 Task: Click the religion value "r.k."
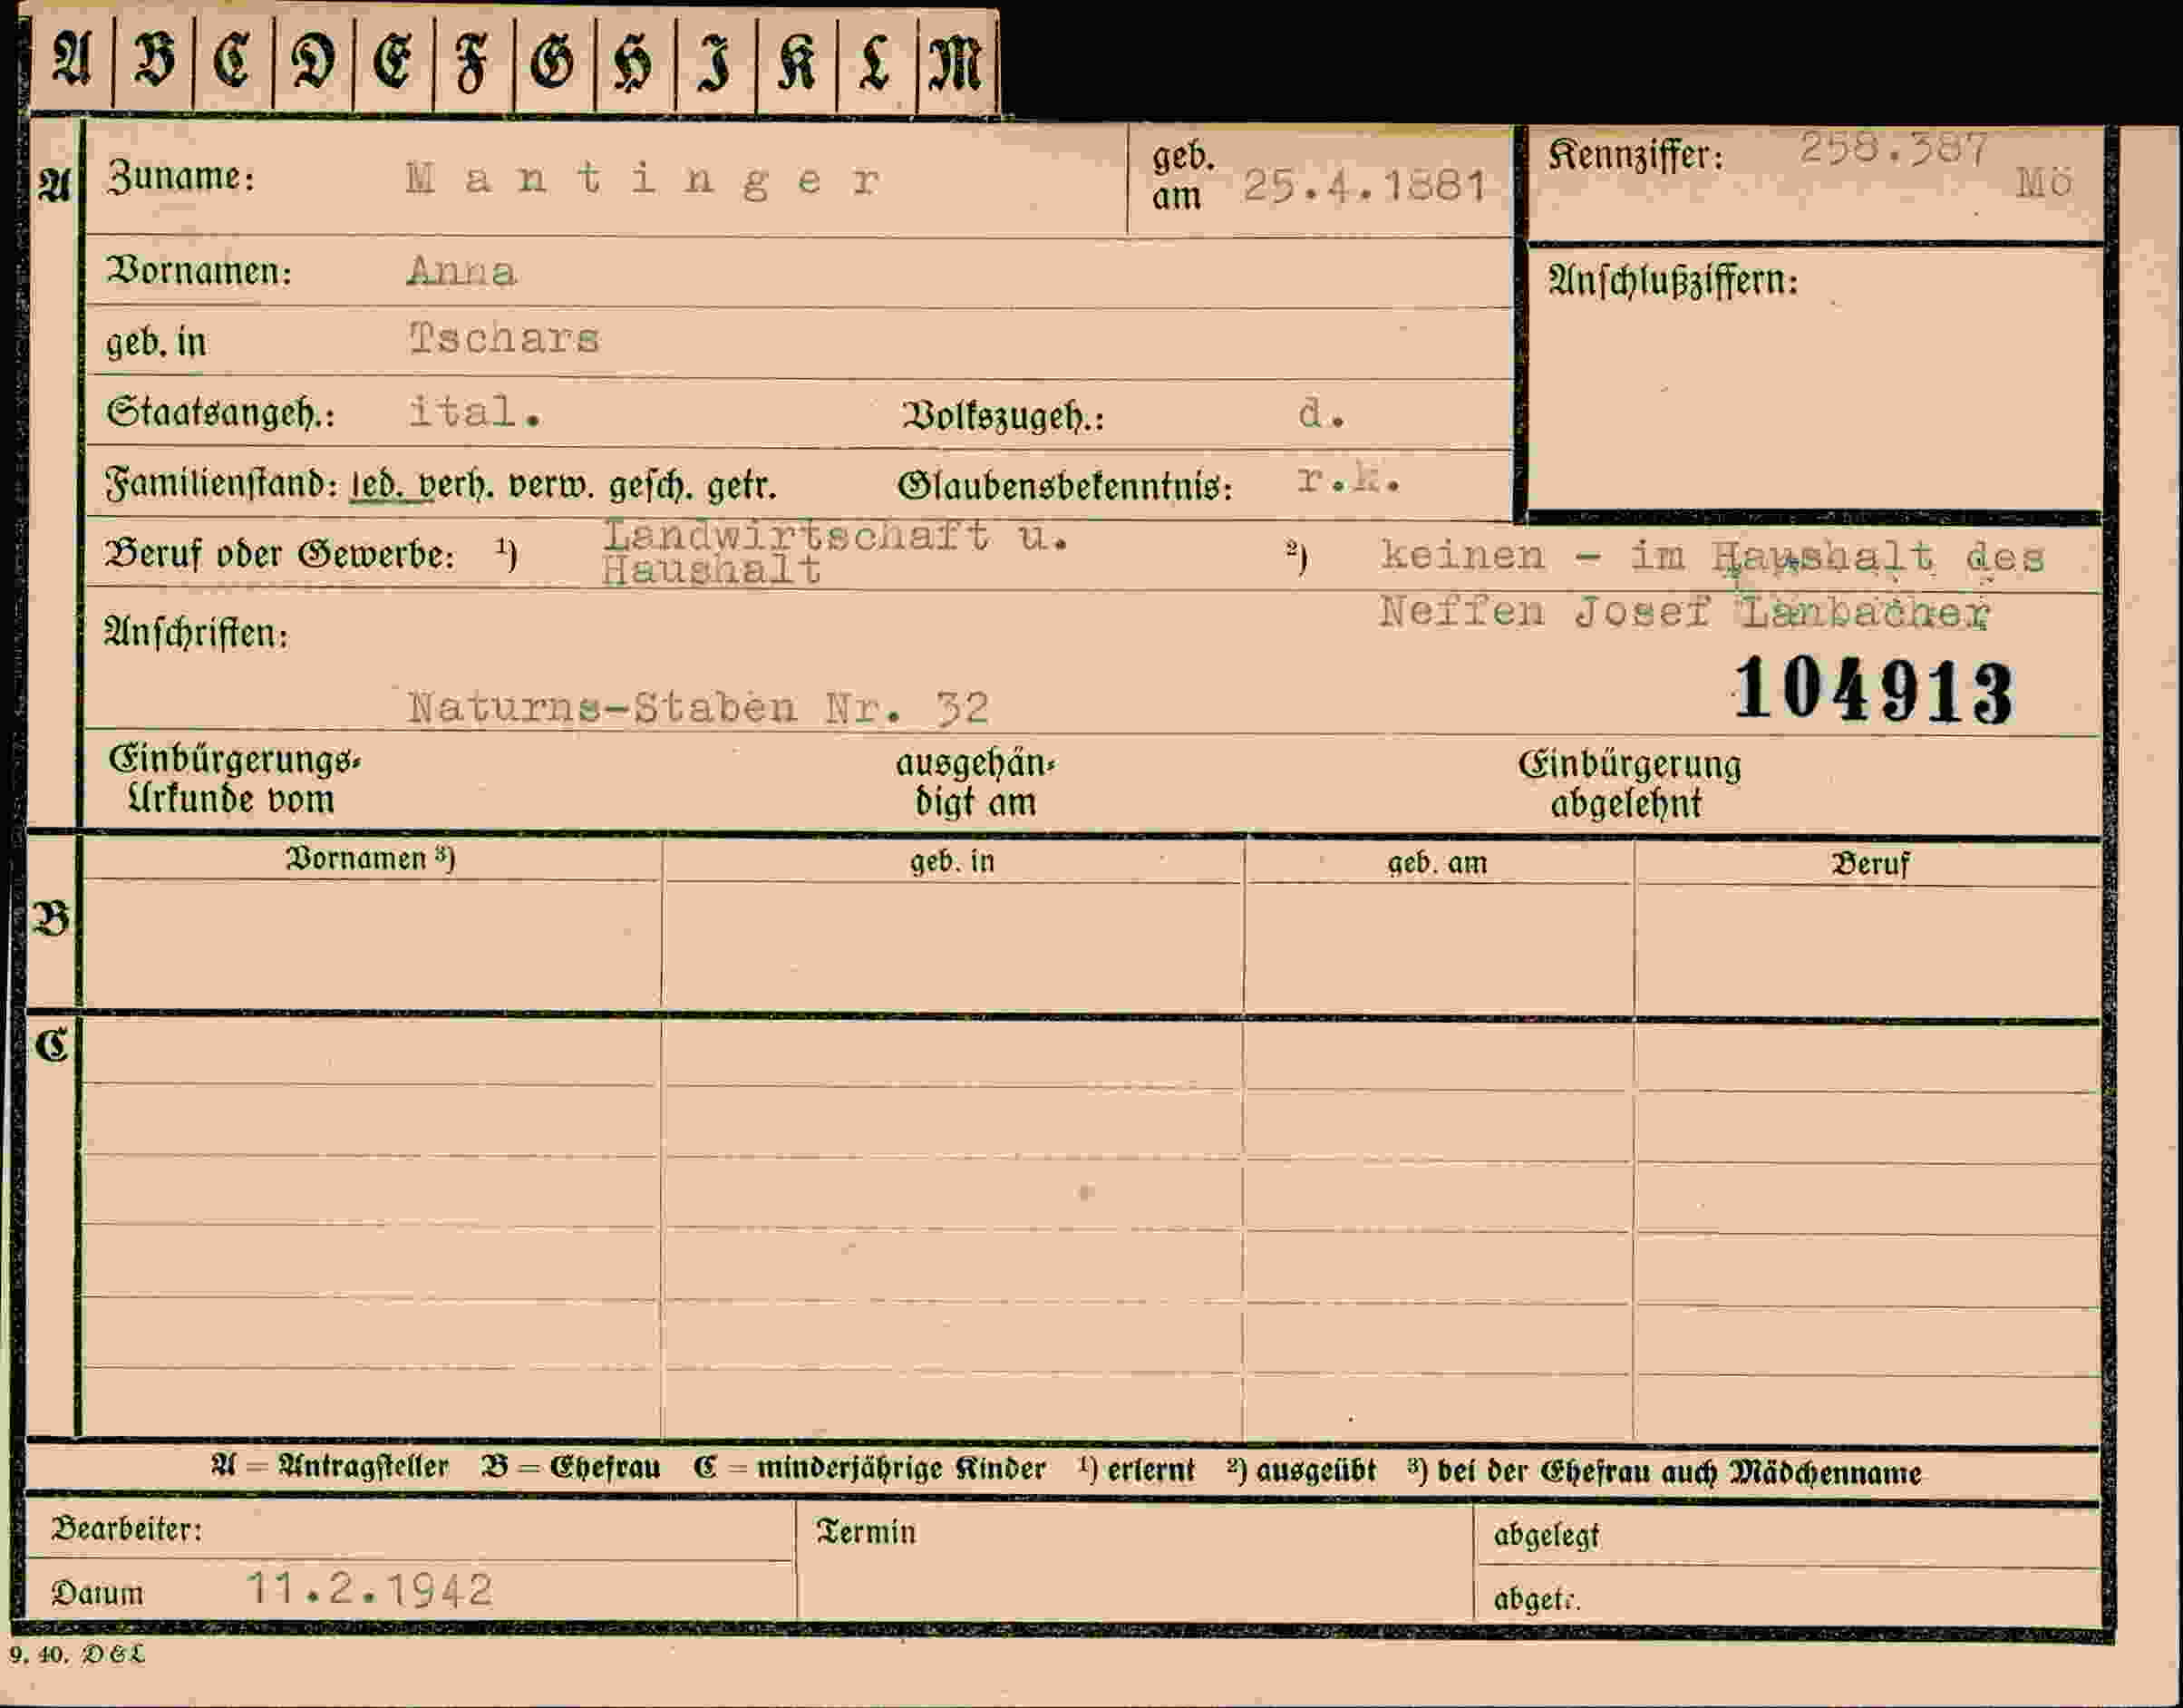point(1348,480)
